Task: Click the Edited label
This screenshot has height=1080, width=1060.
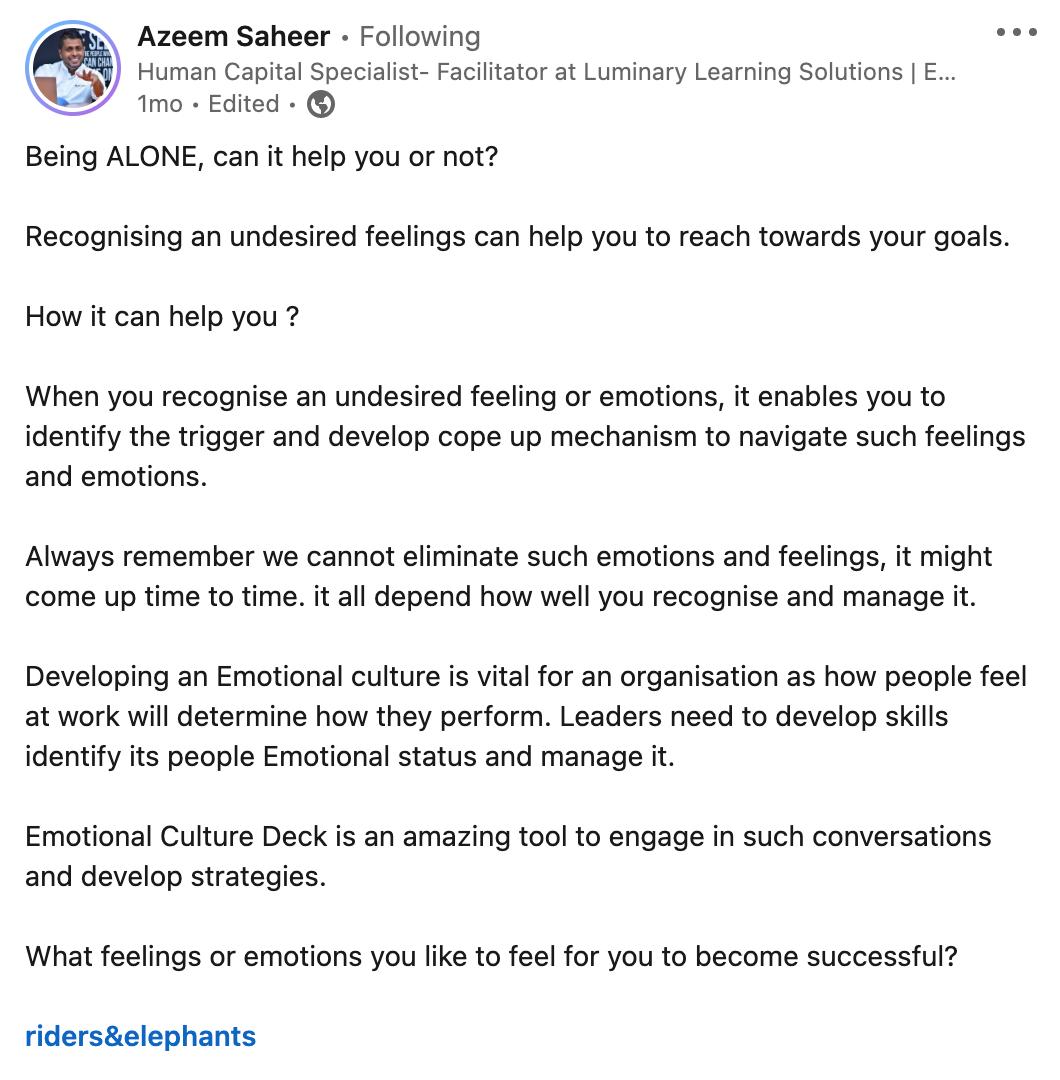Action: coord(243,104)
